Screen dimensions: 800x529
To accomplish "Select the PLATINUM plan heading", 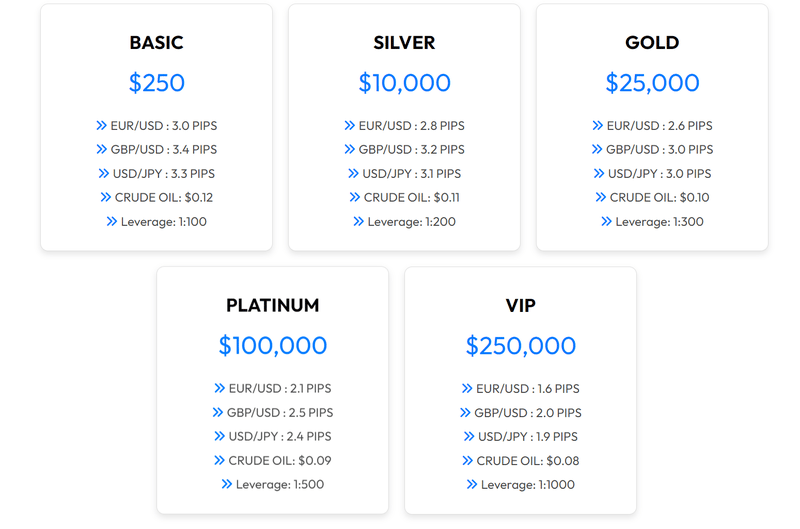I will pos(272,306).
